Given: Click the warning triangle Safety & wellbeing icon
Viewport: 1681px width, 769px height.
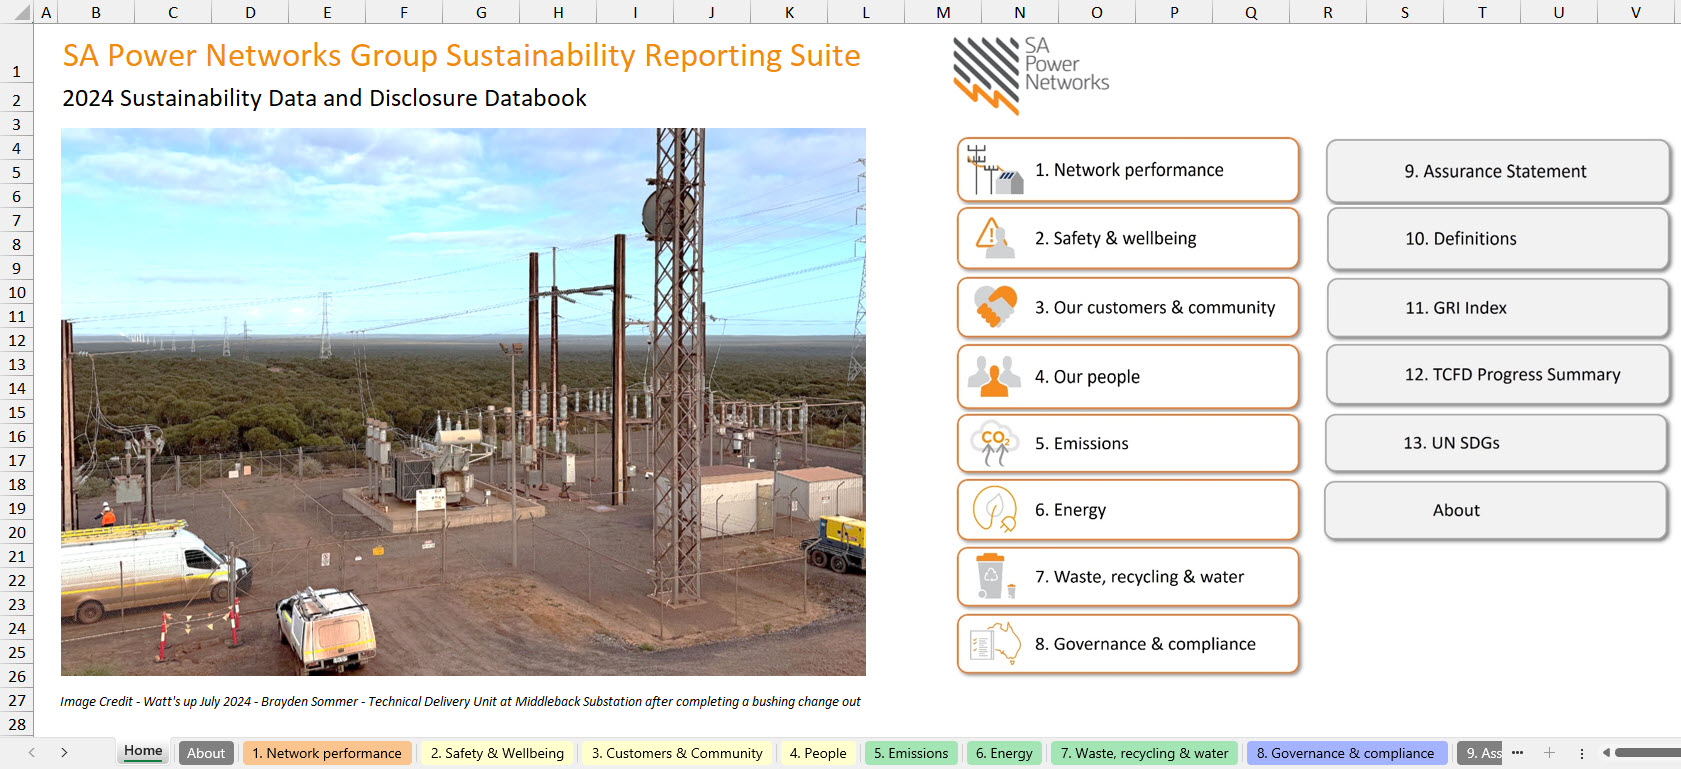Looking at the screenshot, I should point(994,238).
